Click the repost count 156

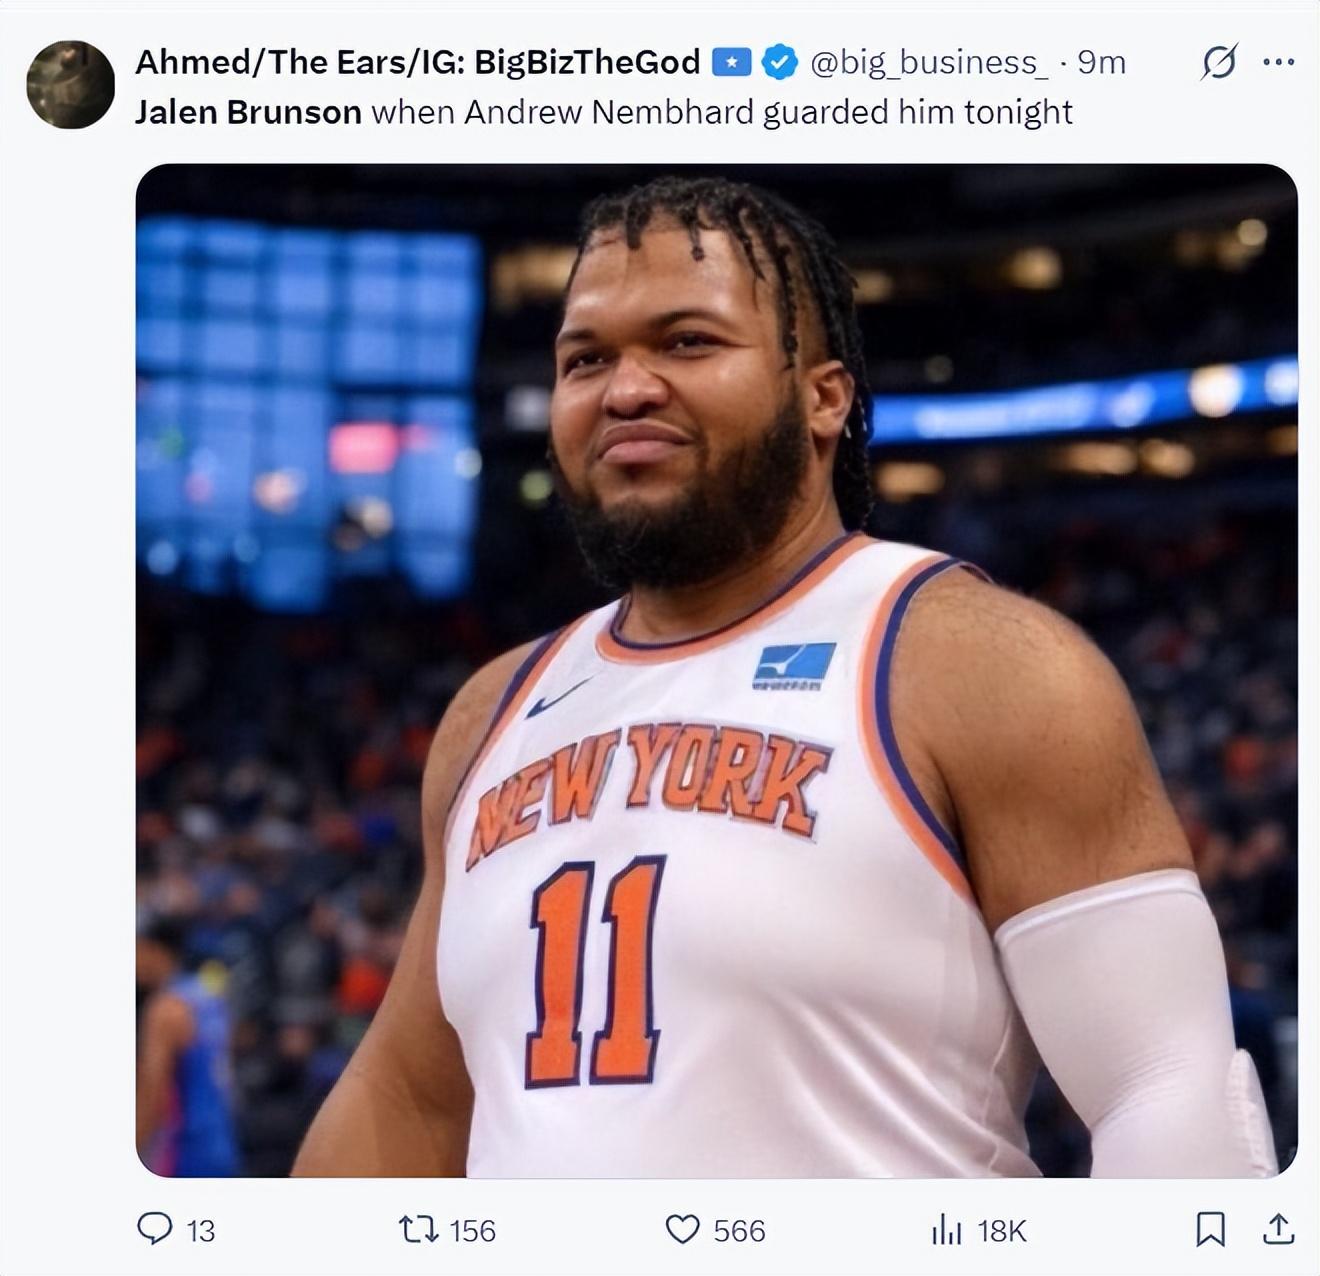472,1231
